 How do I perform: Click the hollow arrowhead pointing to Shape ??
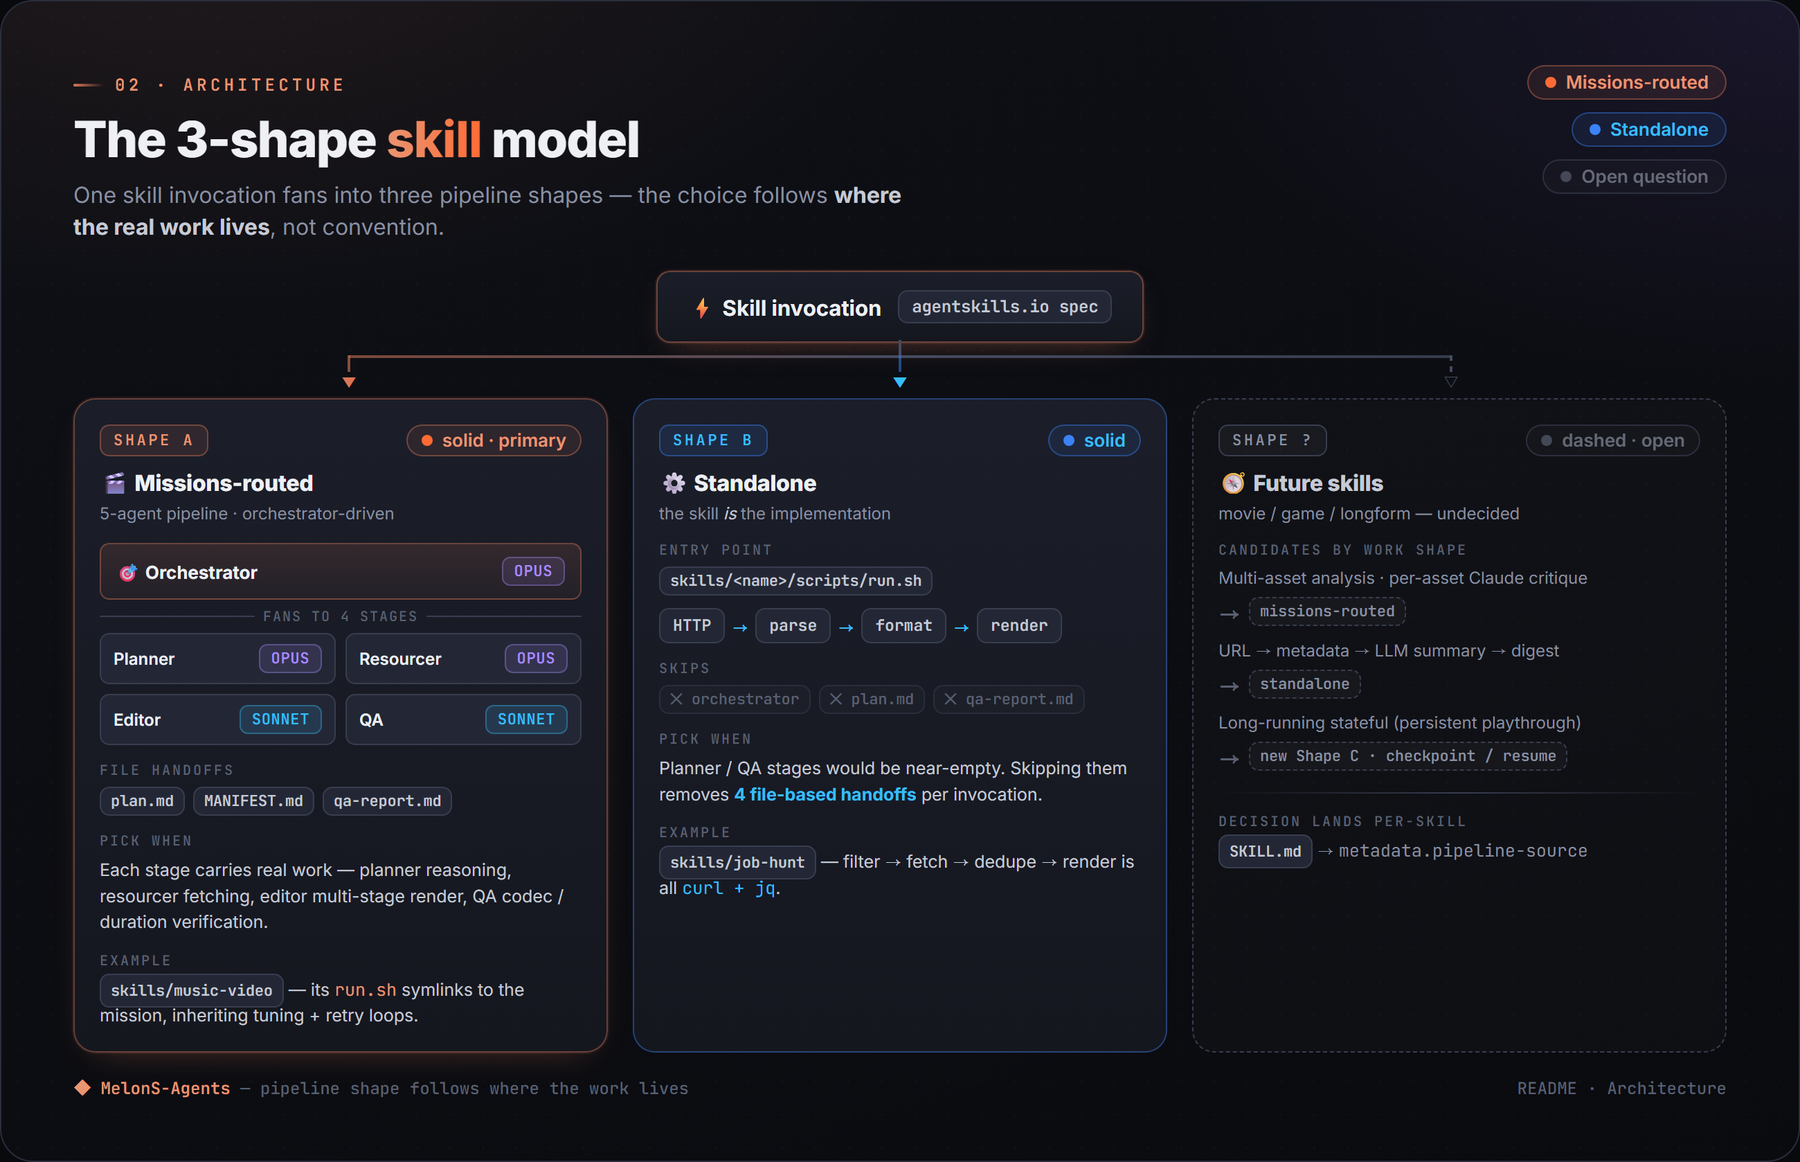coord(1451,382)
